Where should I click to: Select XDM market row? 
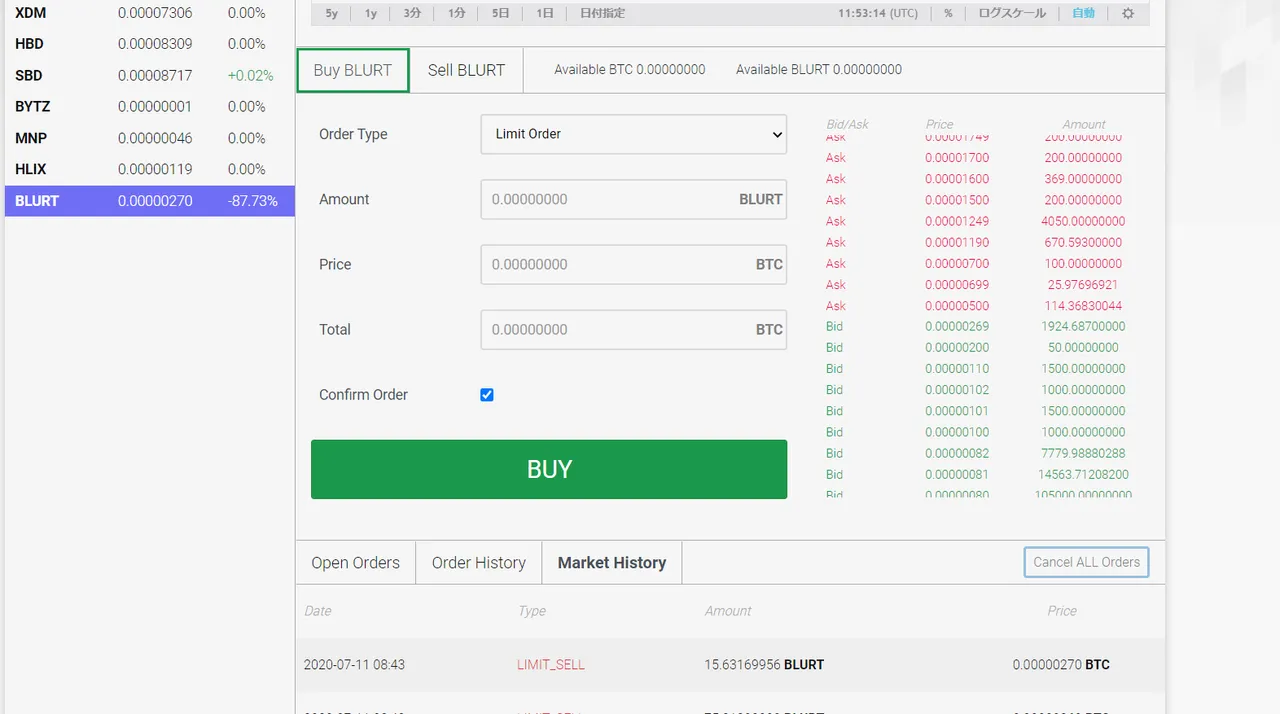pyautogui.click(x=150, y=13)
